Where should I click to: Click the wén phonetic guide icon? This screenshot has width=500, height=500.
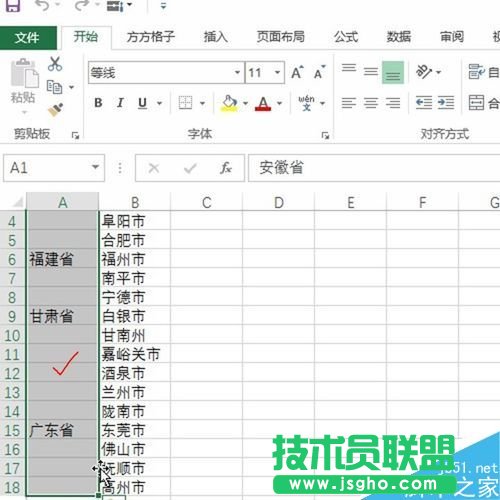pyautogui.click(x=307, y=103)
